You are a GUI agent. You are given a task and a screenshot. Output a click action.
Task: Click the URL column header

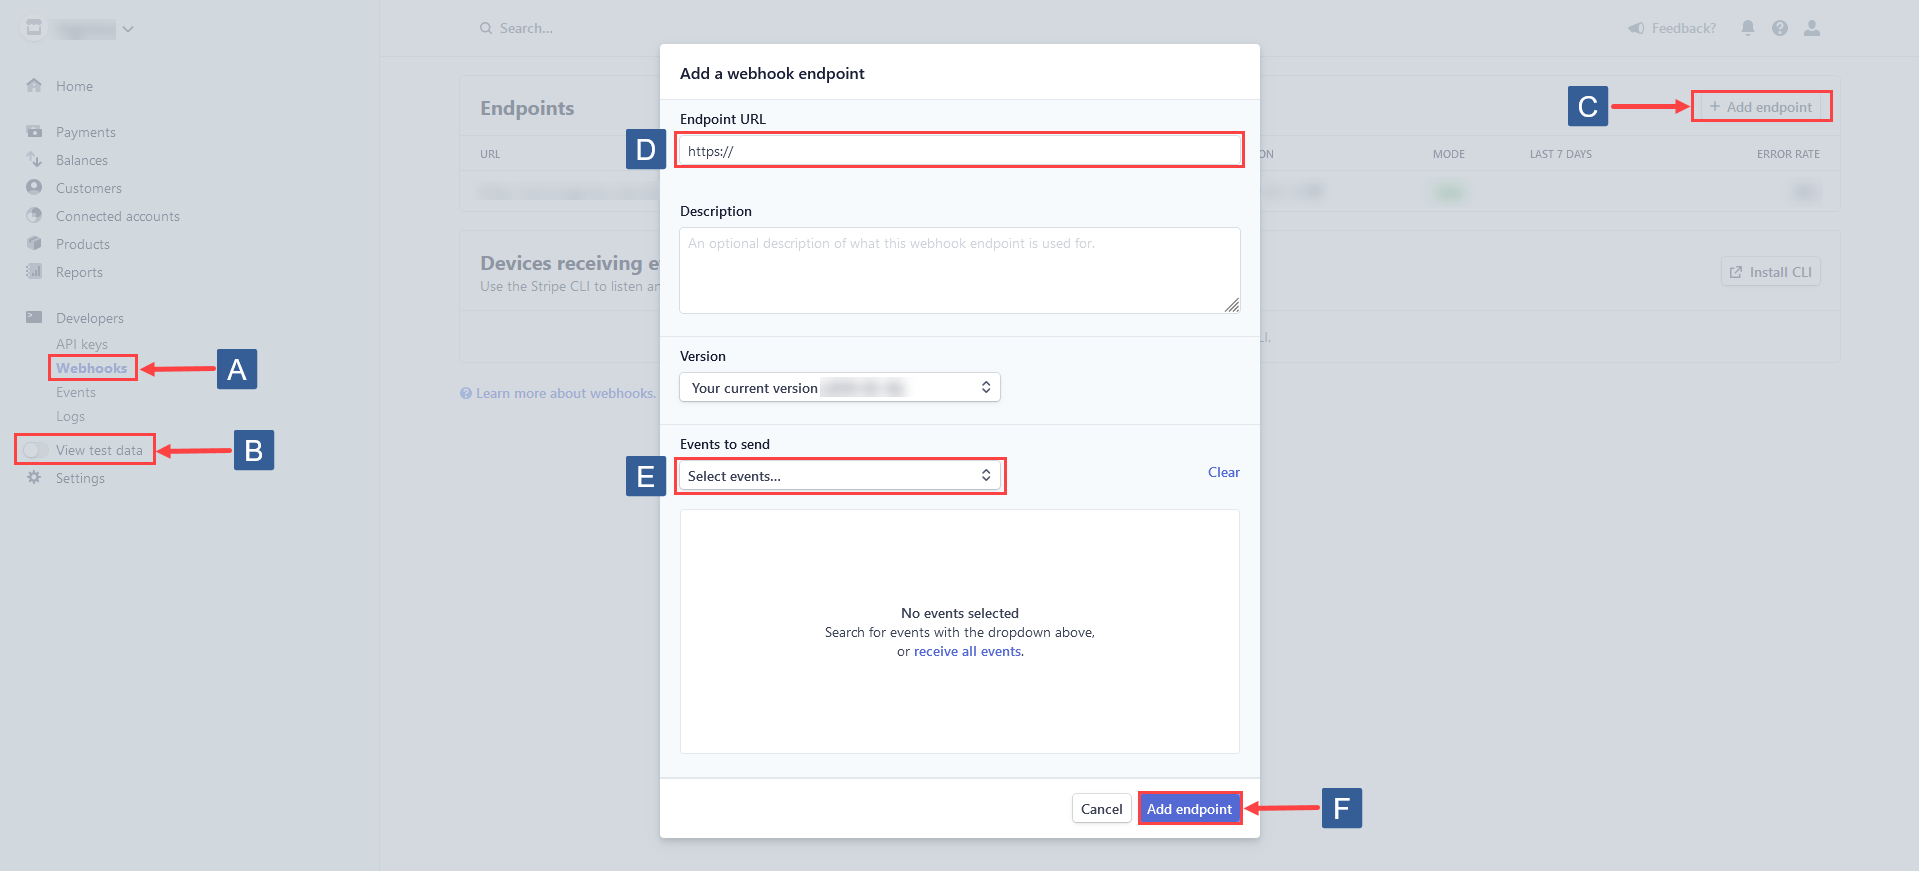[490, 154]
